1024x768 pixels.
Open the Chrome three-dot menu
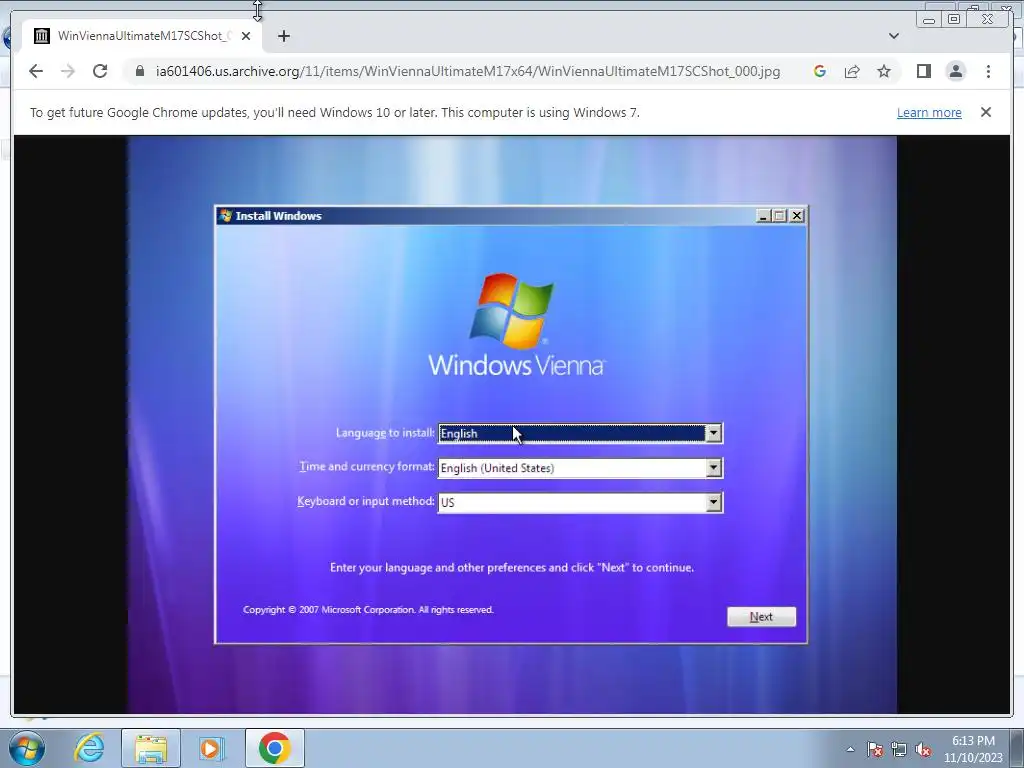click(x=988, y=71)
